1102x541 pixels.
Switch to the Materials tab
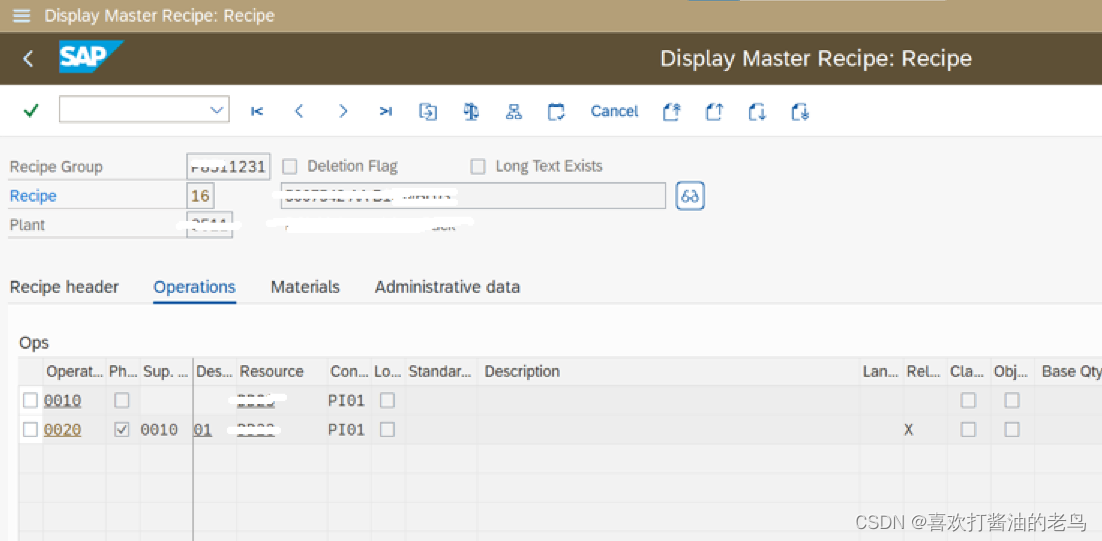(x=305, y=287)
